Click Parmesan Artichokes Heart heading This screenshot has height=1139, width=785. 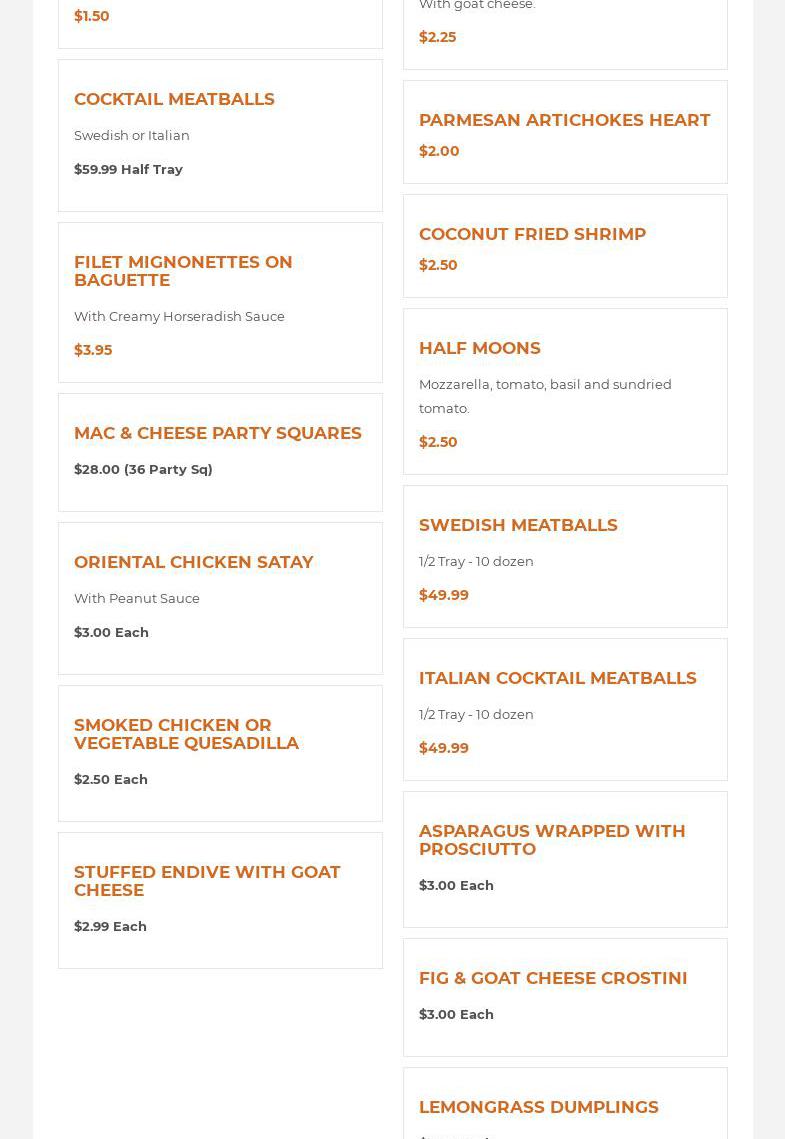point(564,120)
